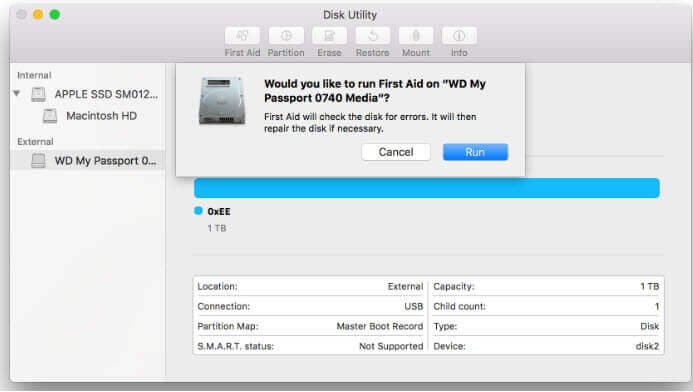This screenshot has height=392, width=693.
Task: Minimize the window with the yellow button
Action: 38,15
